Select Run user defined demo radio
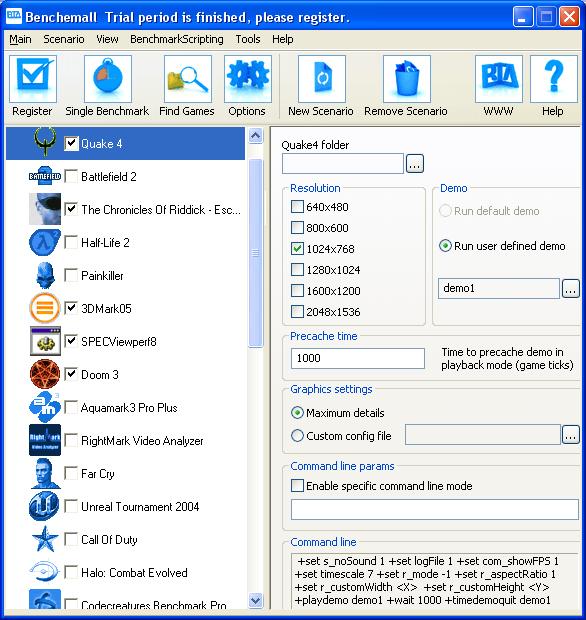This screenshot has width=586, height=620. pyautogui.click(x=445, y=246)
